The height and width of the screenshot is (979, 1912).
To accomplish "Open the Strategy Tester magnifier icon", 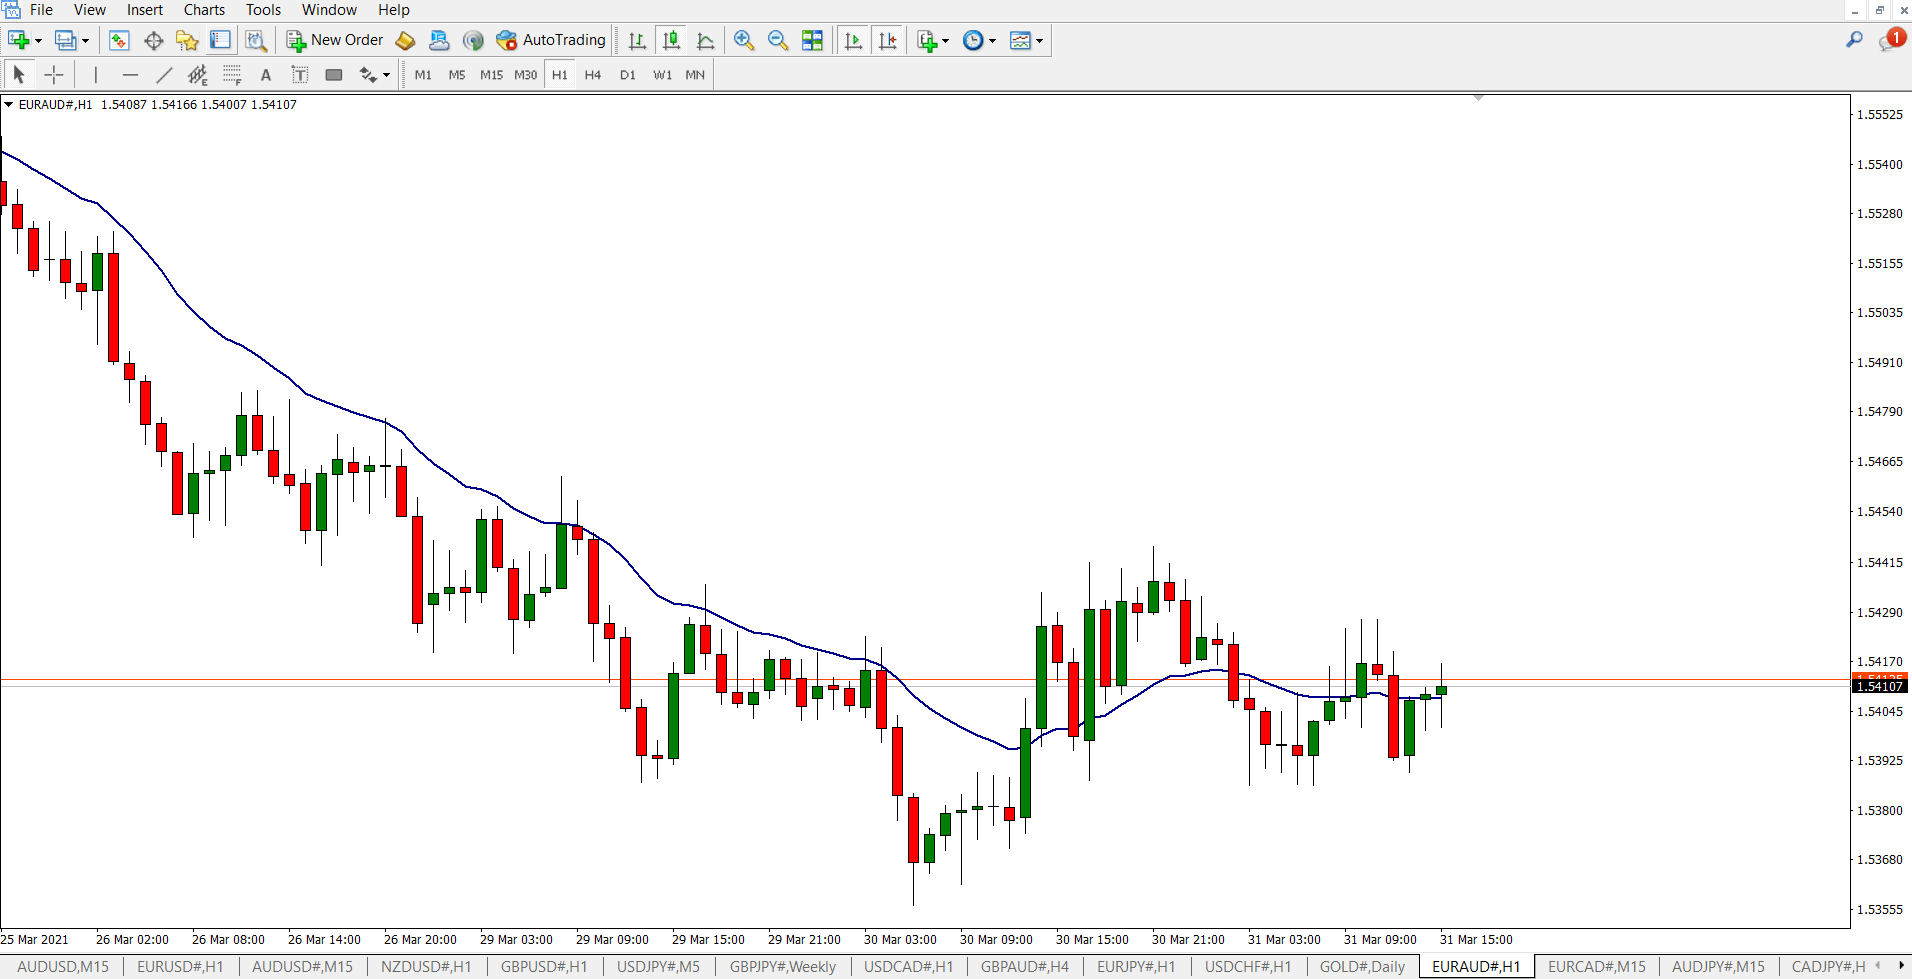I will tap(256, 40).
